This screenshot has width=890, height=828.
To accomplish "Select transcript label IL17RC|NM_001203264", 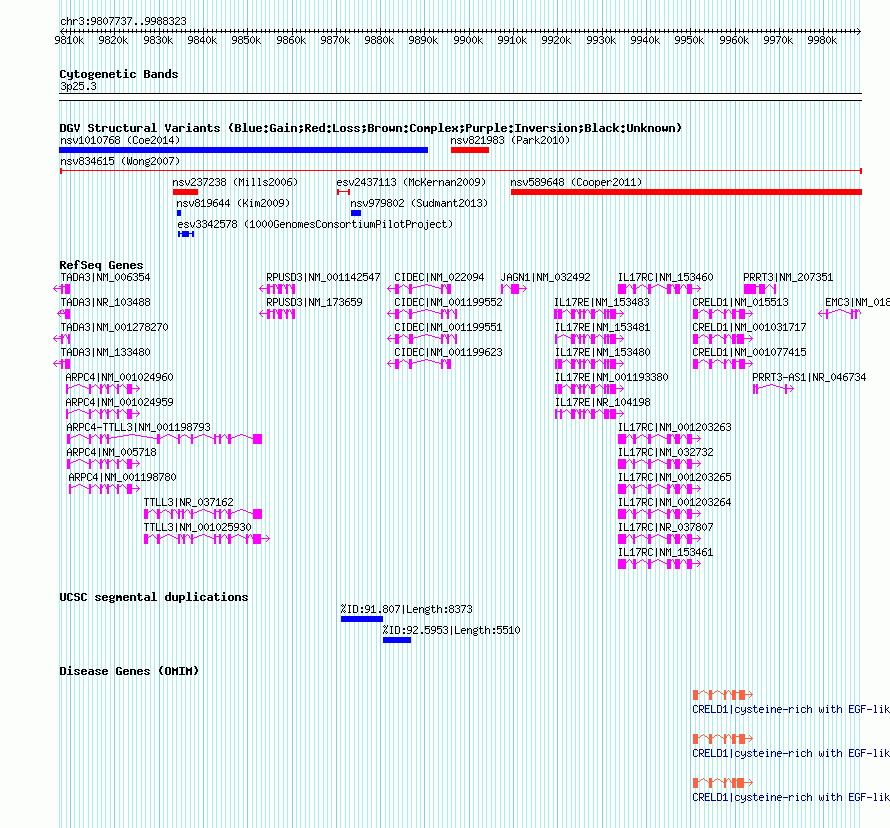I will (x=674, y=502).
